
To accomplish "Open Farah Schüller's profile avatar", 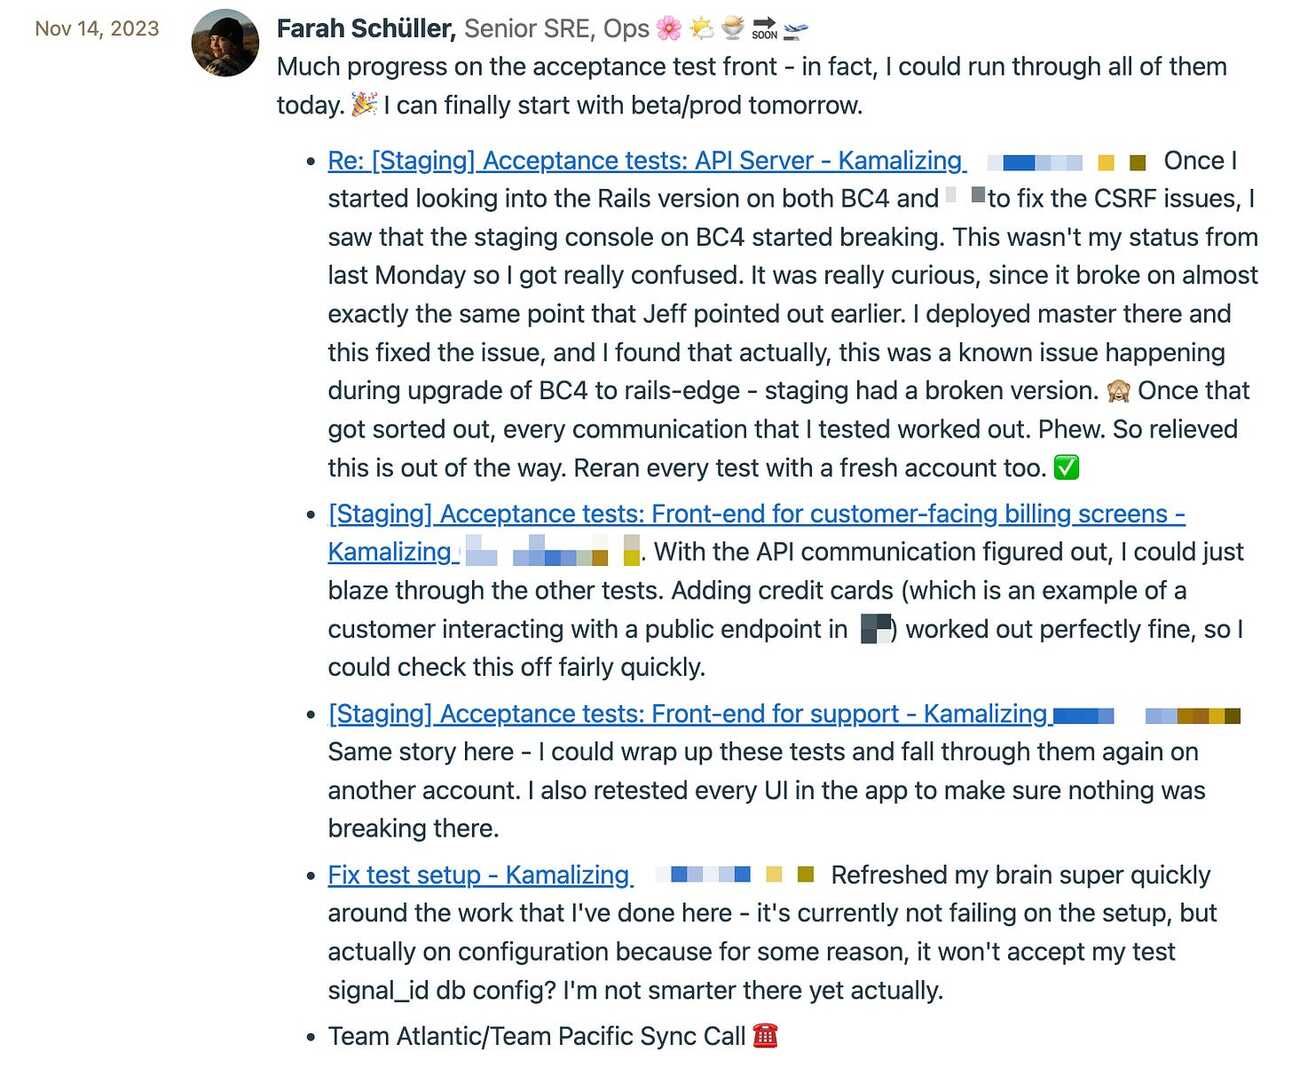I will (x=225, y=43).
